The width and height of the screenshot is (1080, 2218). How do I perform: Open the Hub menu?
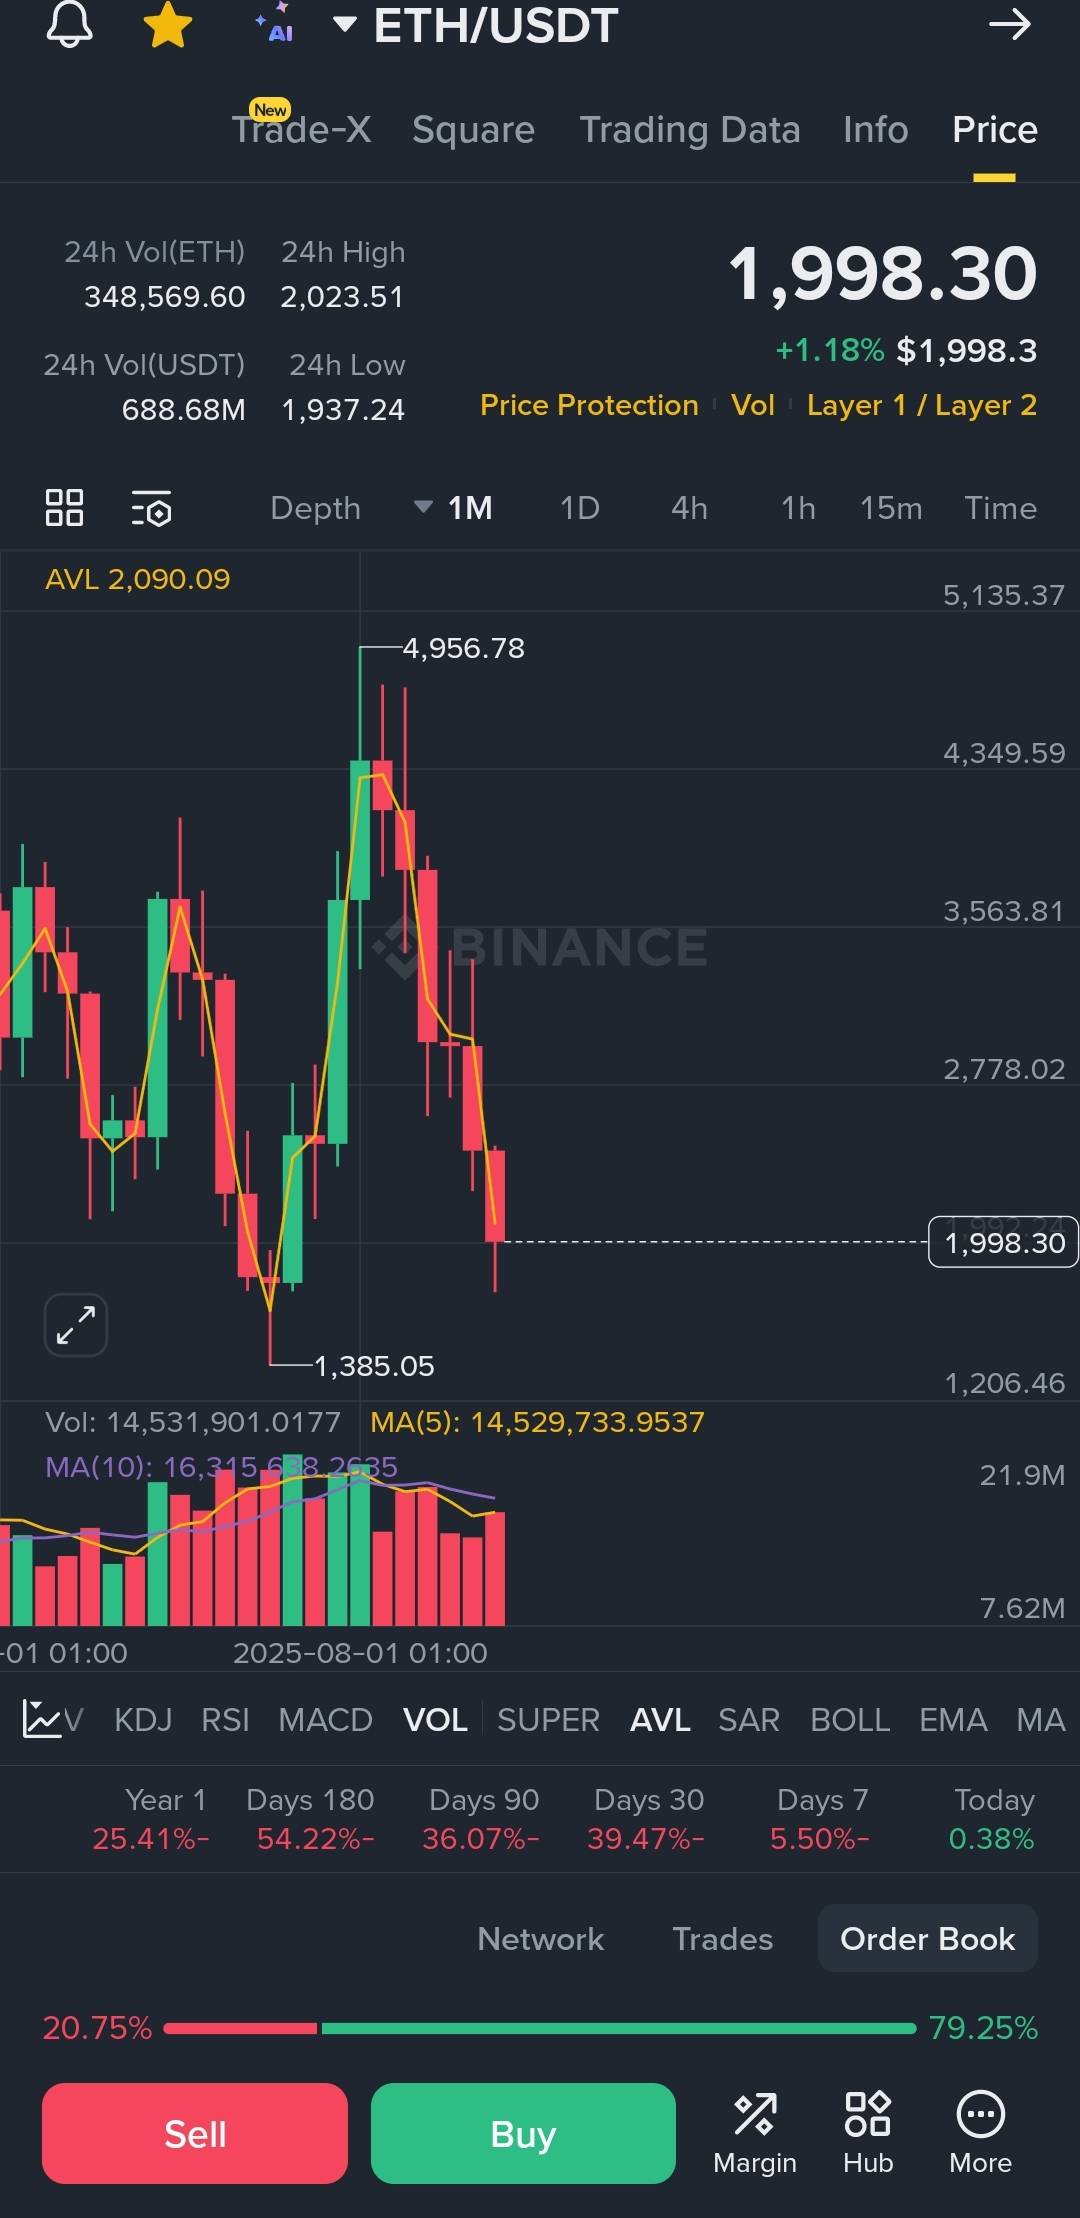point(867,2131)
